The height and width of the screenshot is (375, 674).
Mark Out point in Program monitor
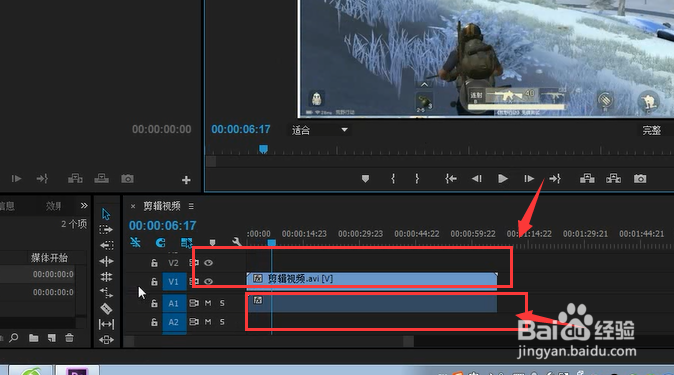pos(417,178)
